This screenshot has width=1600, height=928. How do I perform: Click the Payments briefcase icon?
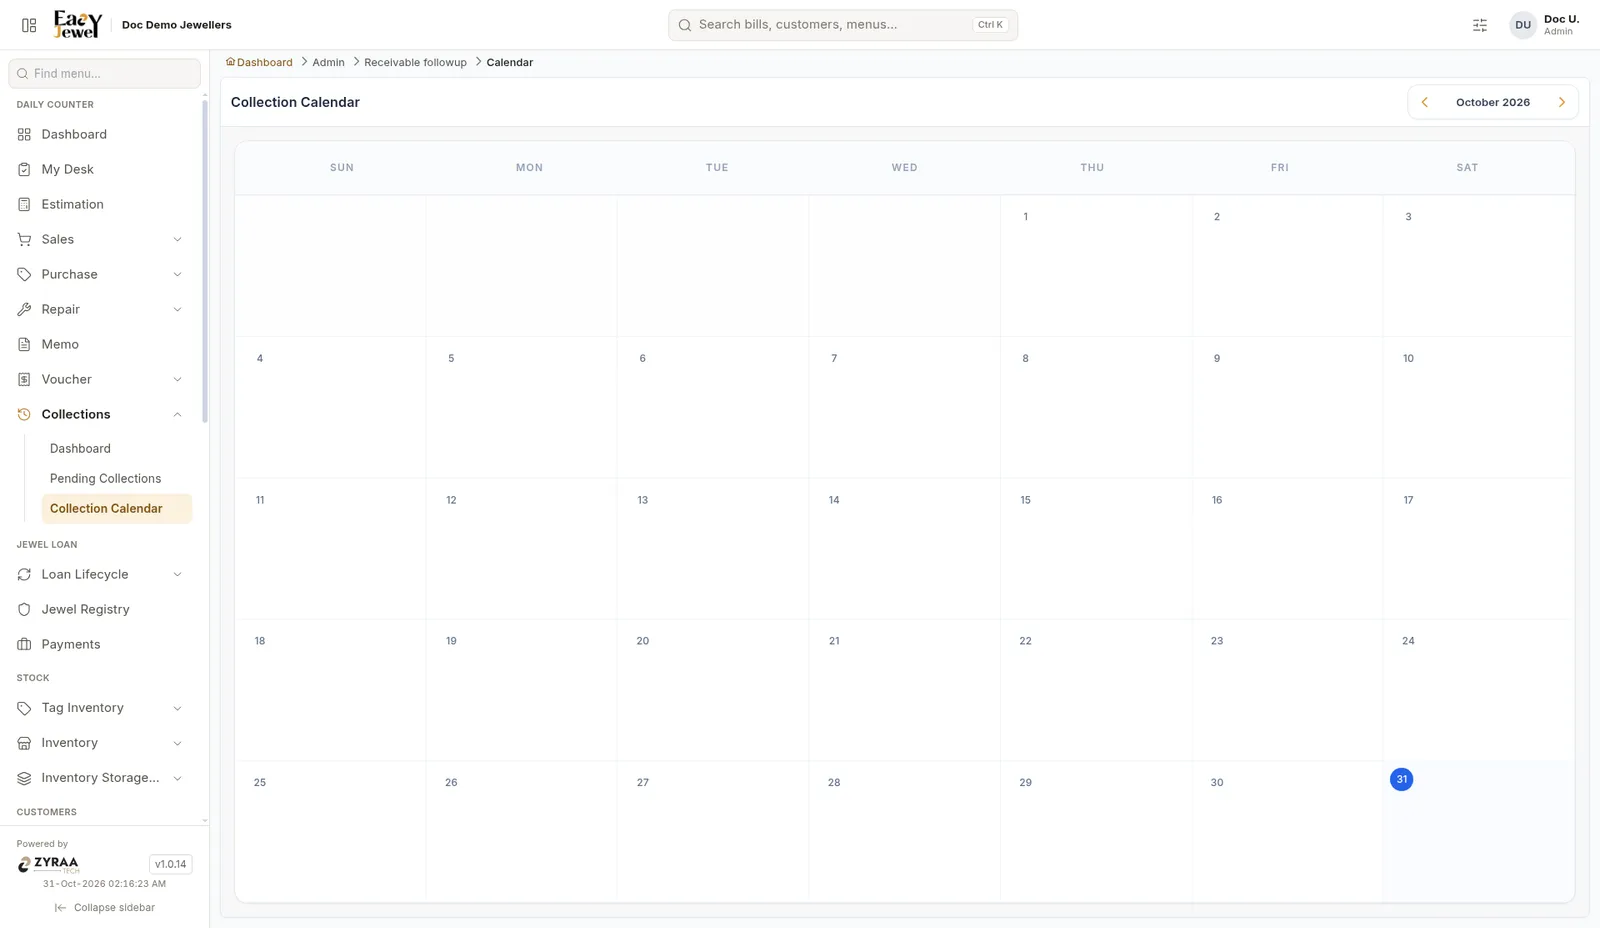[24, 644]
